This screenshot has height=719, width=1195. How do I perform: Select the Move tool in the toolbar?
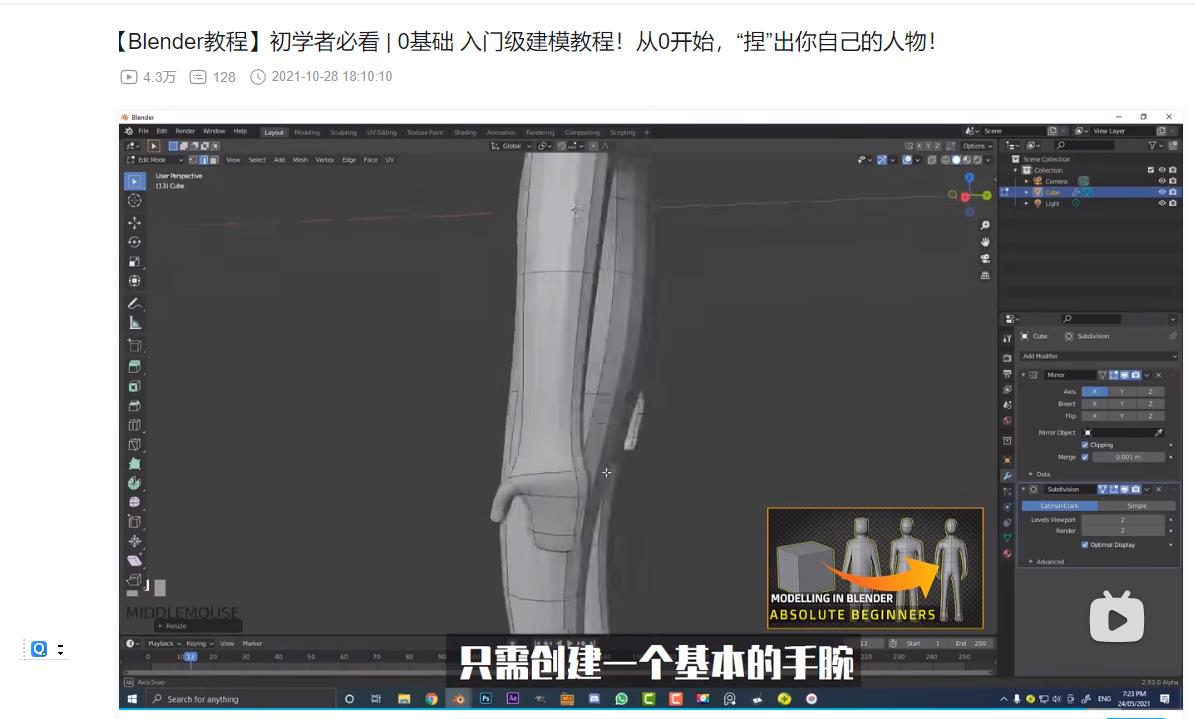pos(134,223)
